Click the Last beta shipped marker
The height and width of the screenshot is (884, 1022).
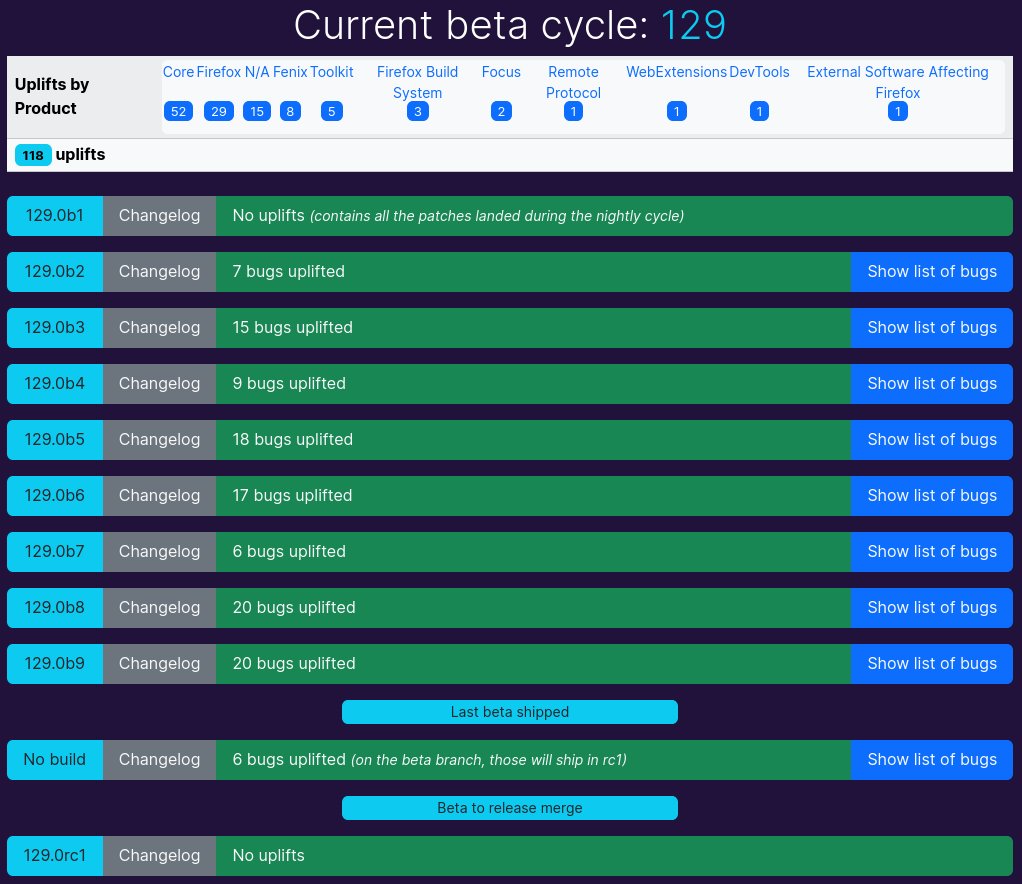[510, 712]
